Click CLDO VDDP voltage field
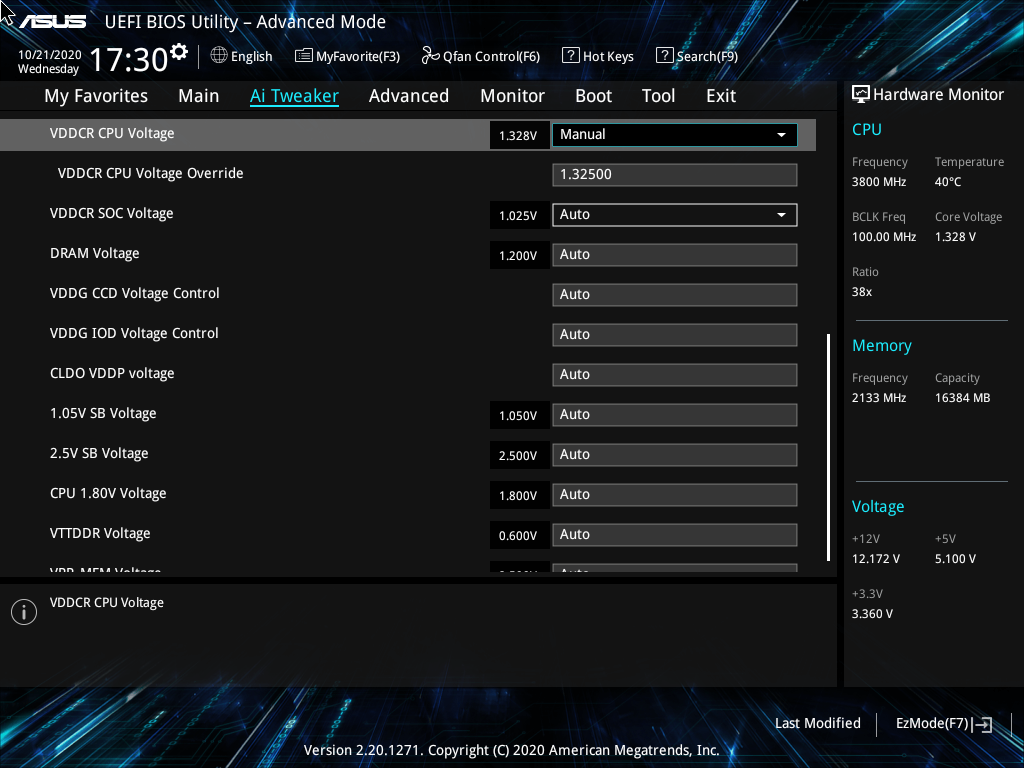This screenshot has height=768, width=1024. [x=674, y=375]
